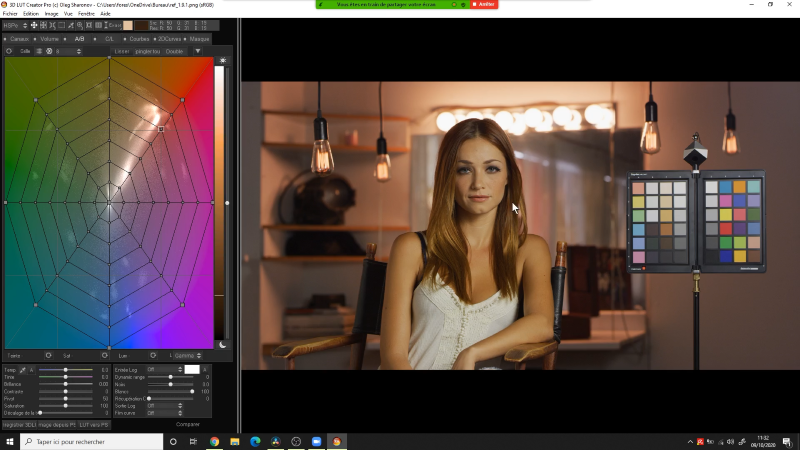Click the Saturation slider handle
Viewport: 800px width, 450px height.
65,405
